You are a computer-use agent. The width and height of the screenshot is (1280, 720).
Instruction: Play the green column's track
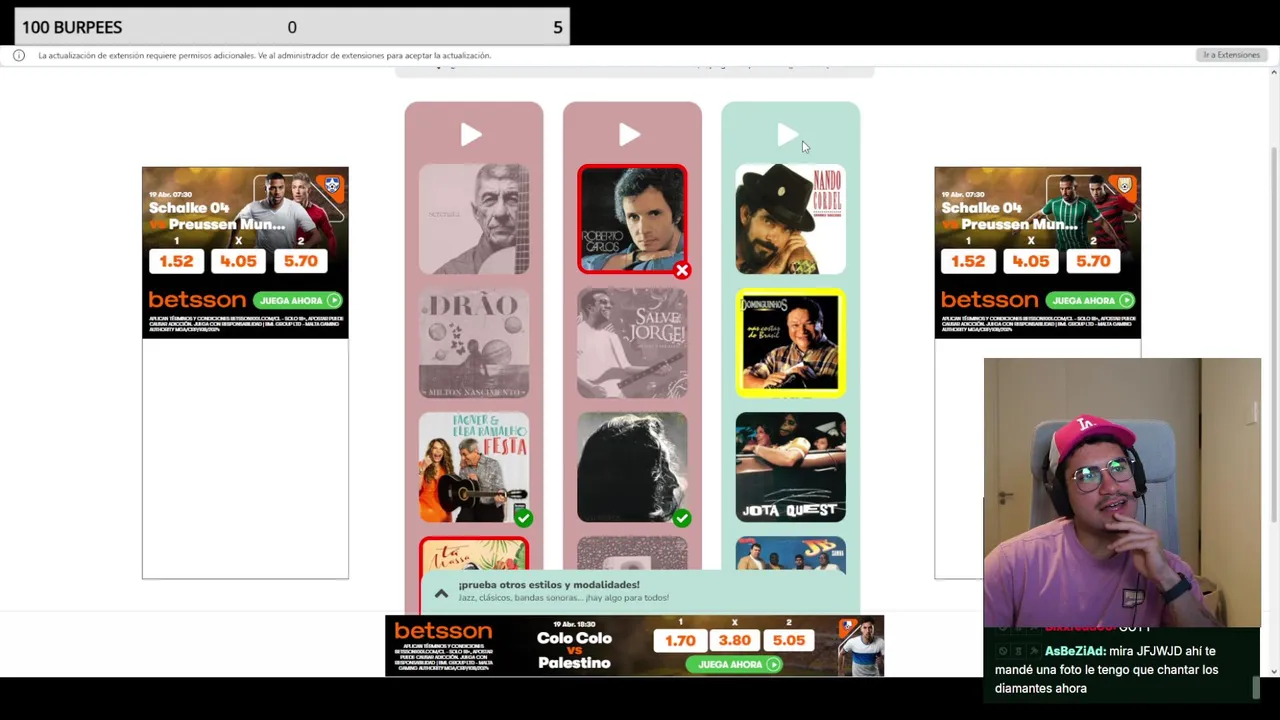[787, 135]
